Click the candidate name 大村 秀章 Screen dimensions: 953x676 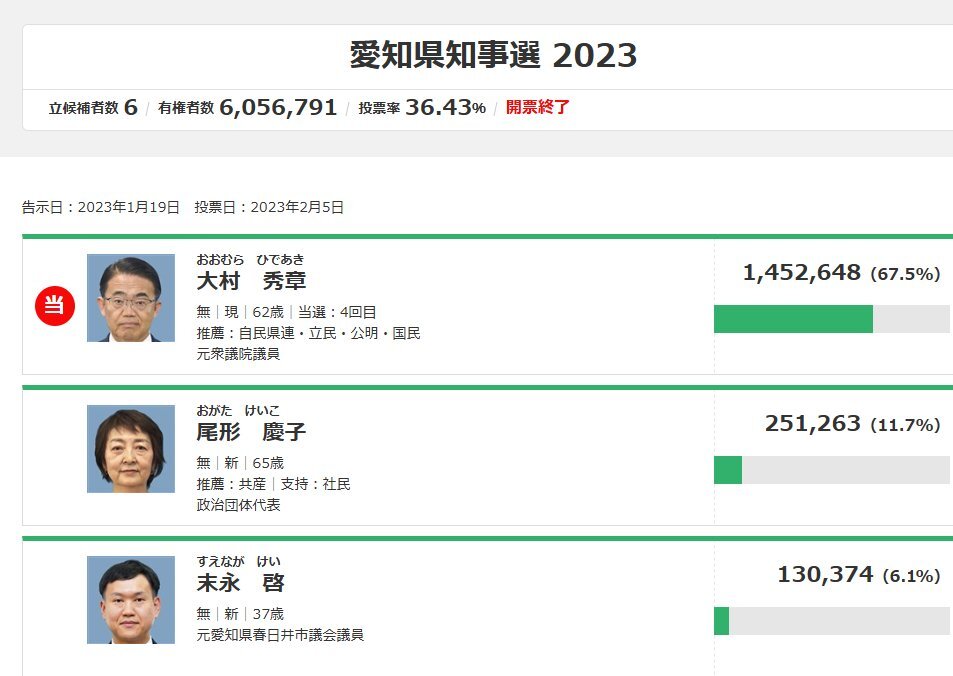pos(251,281)
